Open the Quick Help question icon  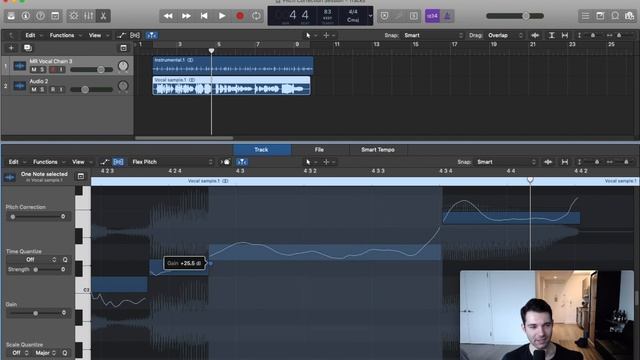click(x=40, y=16)
